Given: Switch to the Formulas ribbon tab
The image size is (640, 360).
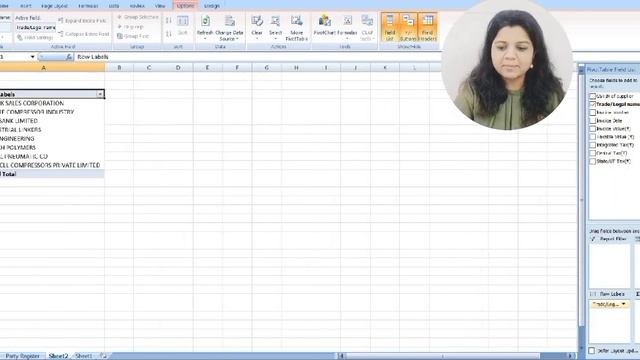Looking at the screenshot, I should click(x=88, y=6).
